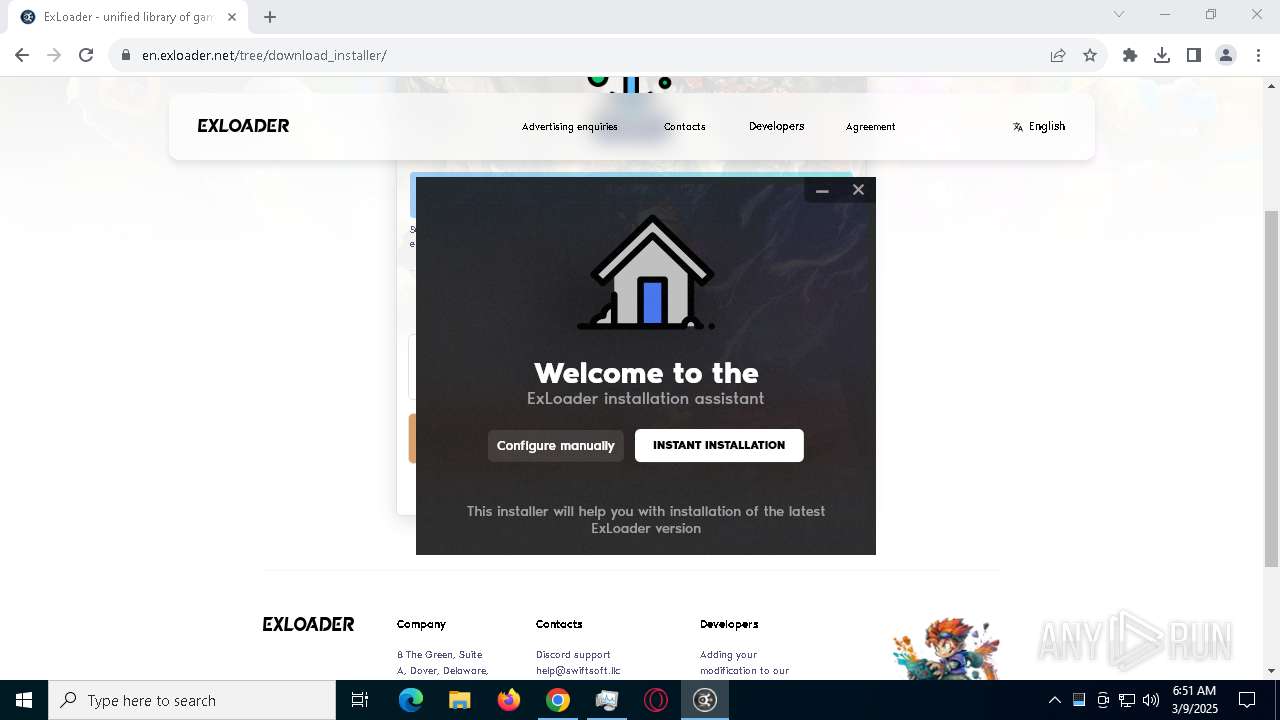Screen dimensions: 1280x720
Task: Open Developers nav link
Action: coord(777,126)
